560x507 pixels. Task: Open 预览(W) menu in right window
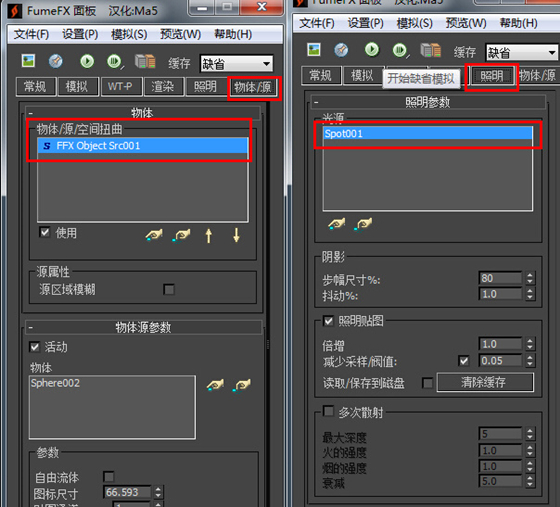click(466, 23)
